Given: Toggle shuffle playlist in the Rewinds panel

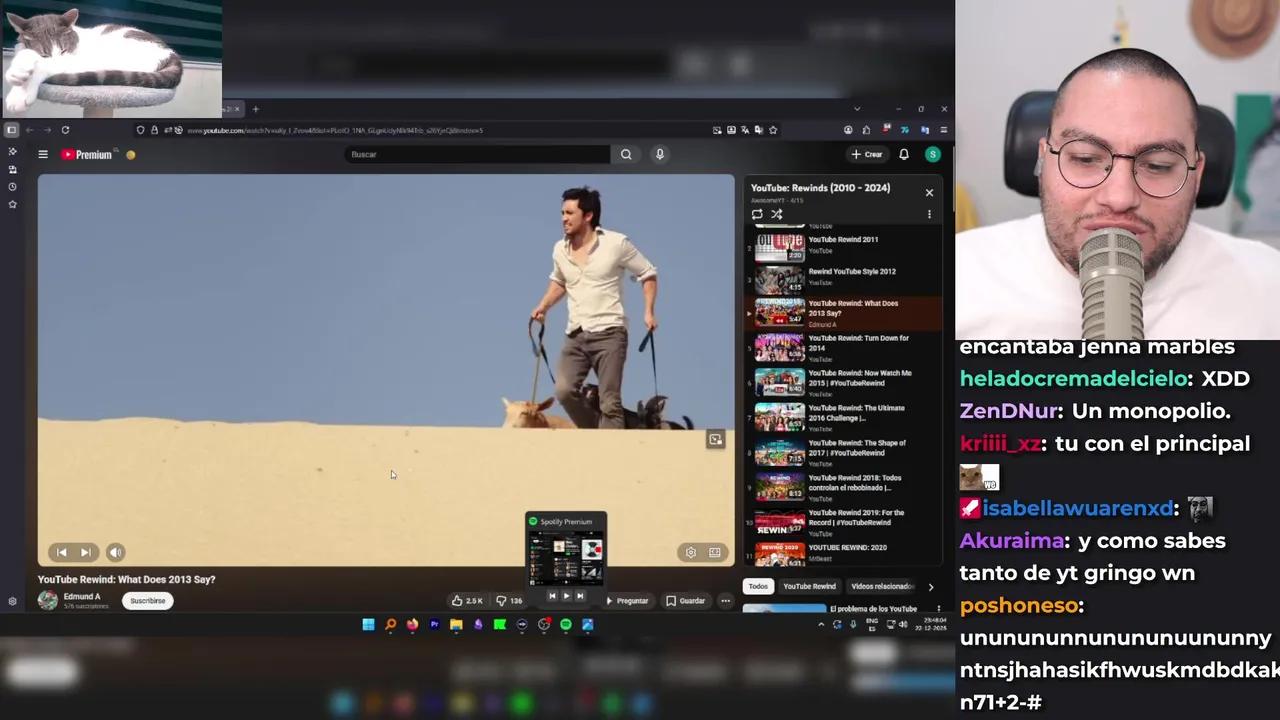Looking at the screenshot, I should pyautogui.click(x=777, y=214).
